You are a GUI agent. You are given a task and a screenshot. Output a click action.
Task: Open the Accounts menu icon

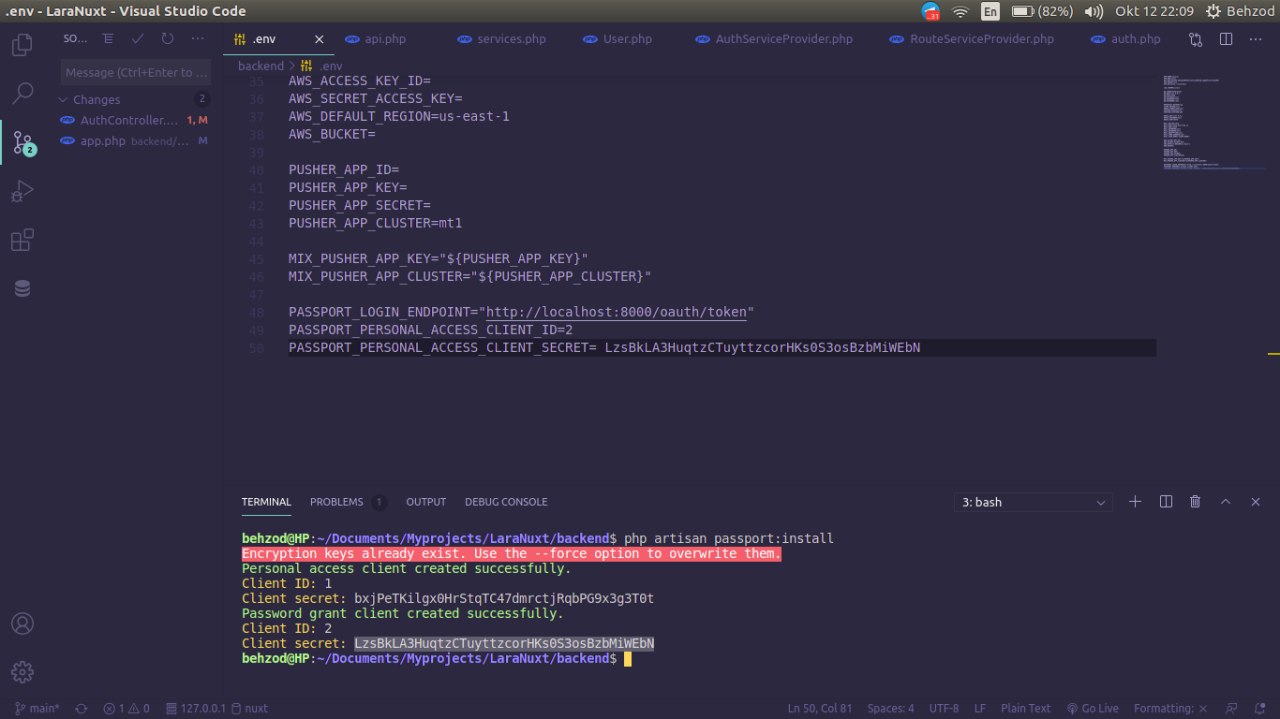click(x=22, y=623)
